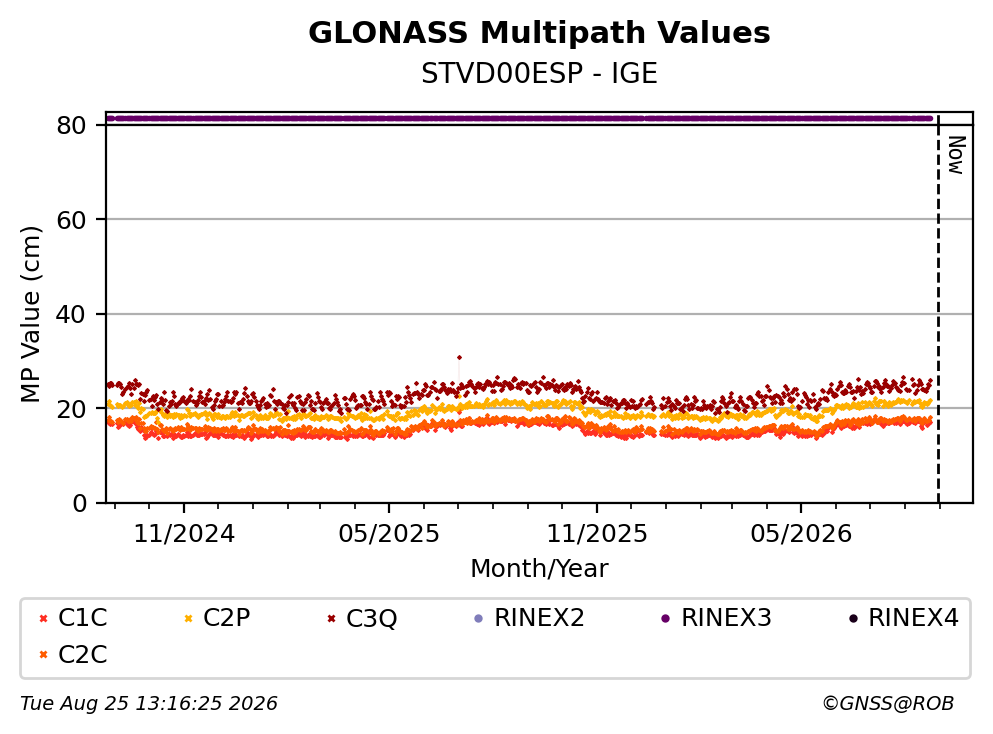This screenshot has width=993, height=734.
Task: Select the C1C legend label
Action: point(82,618)
